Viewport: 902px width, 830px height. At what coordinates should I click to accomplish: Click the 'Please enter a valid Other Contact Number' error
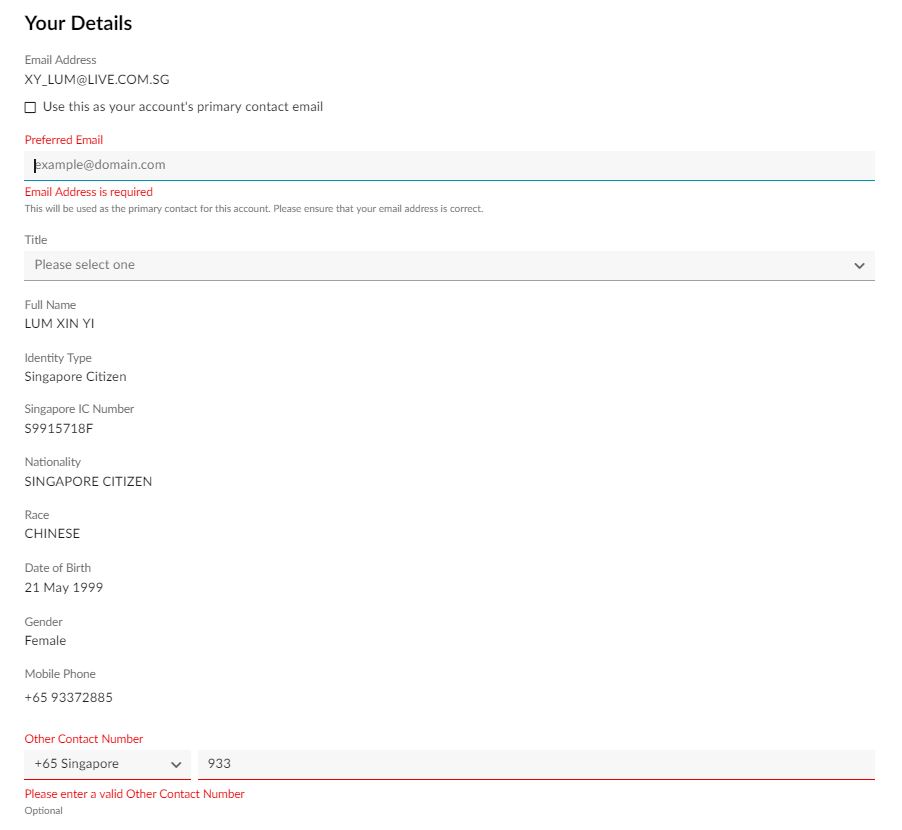135,794
